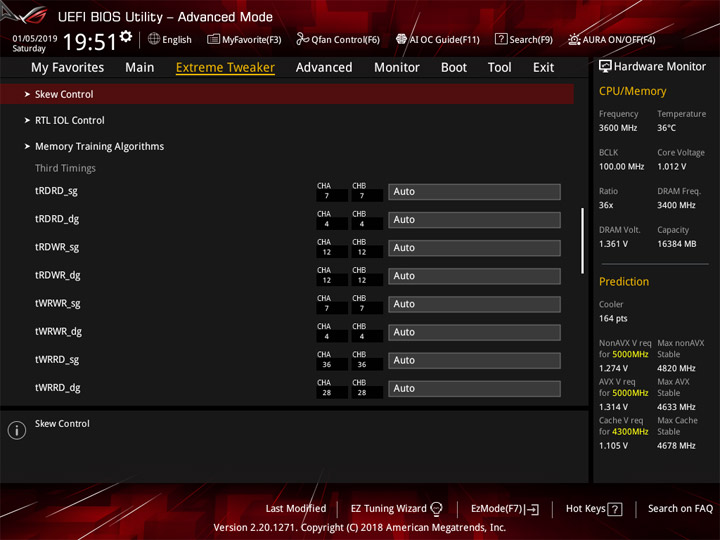Click the Third Timings heading
720x540 pixels.
[x=65, y=169]
